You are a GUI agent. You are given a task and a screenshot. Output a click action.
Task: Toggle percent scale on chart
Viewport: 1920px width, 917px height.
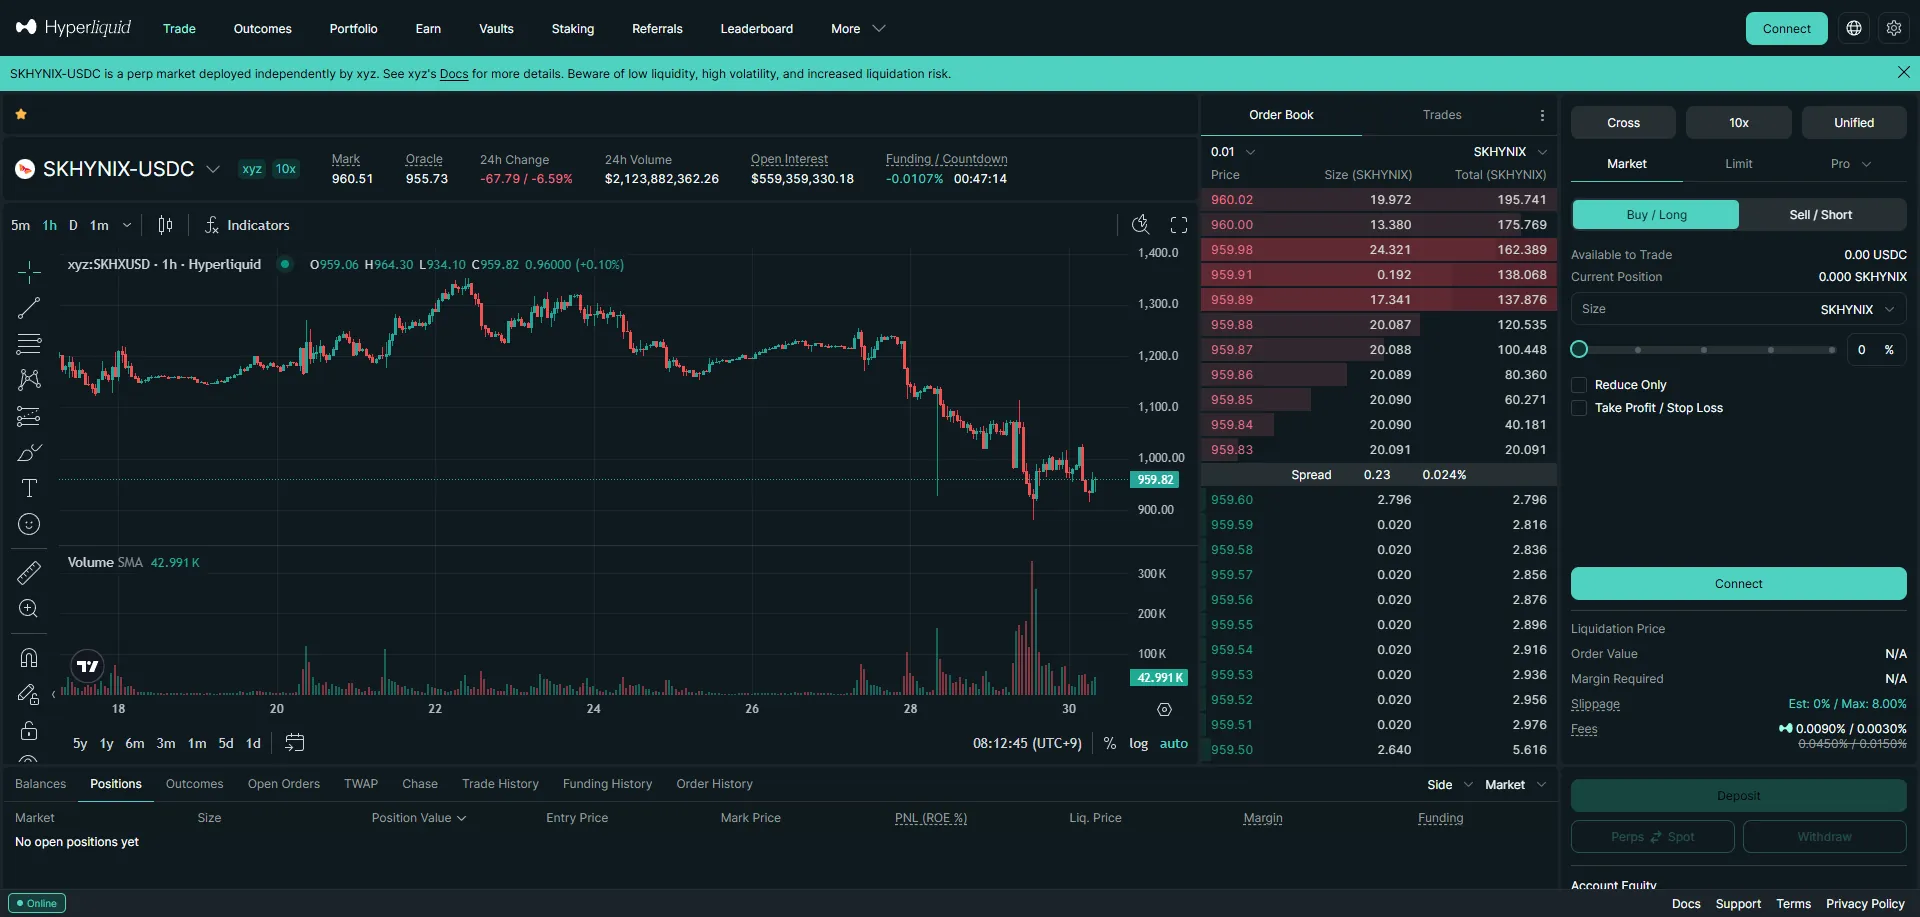click(x=1110, y=743)
